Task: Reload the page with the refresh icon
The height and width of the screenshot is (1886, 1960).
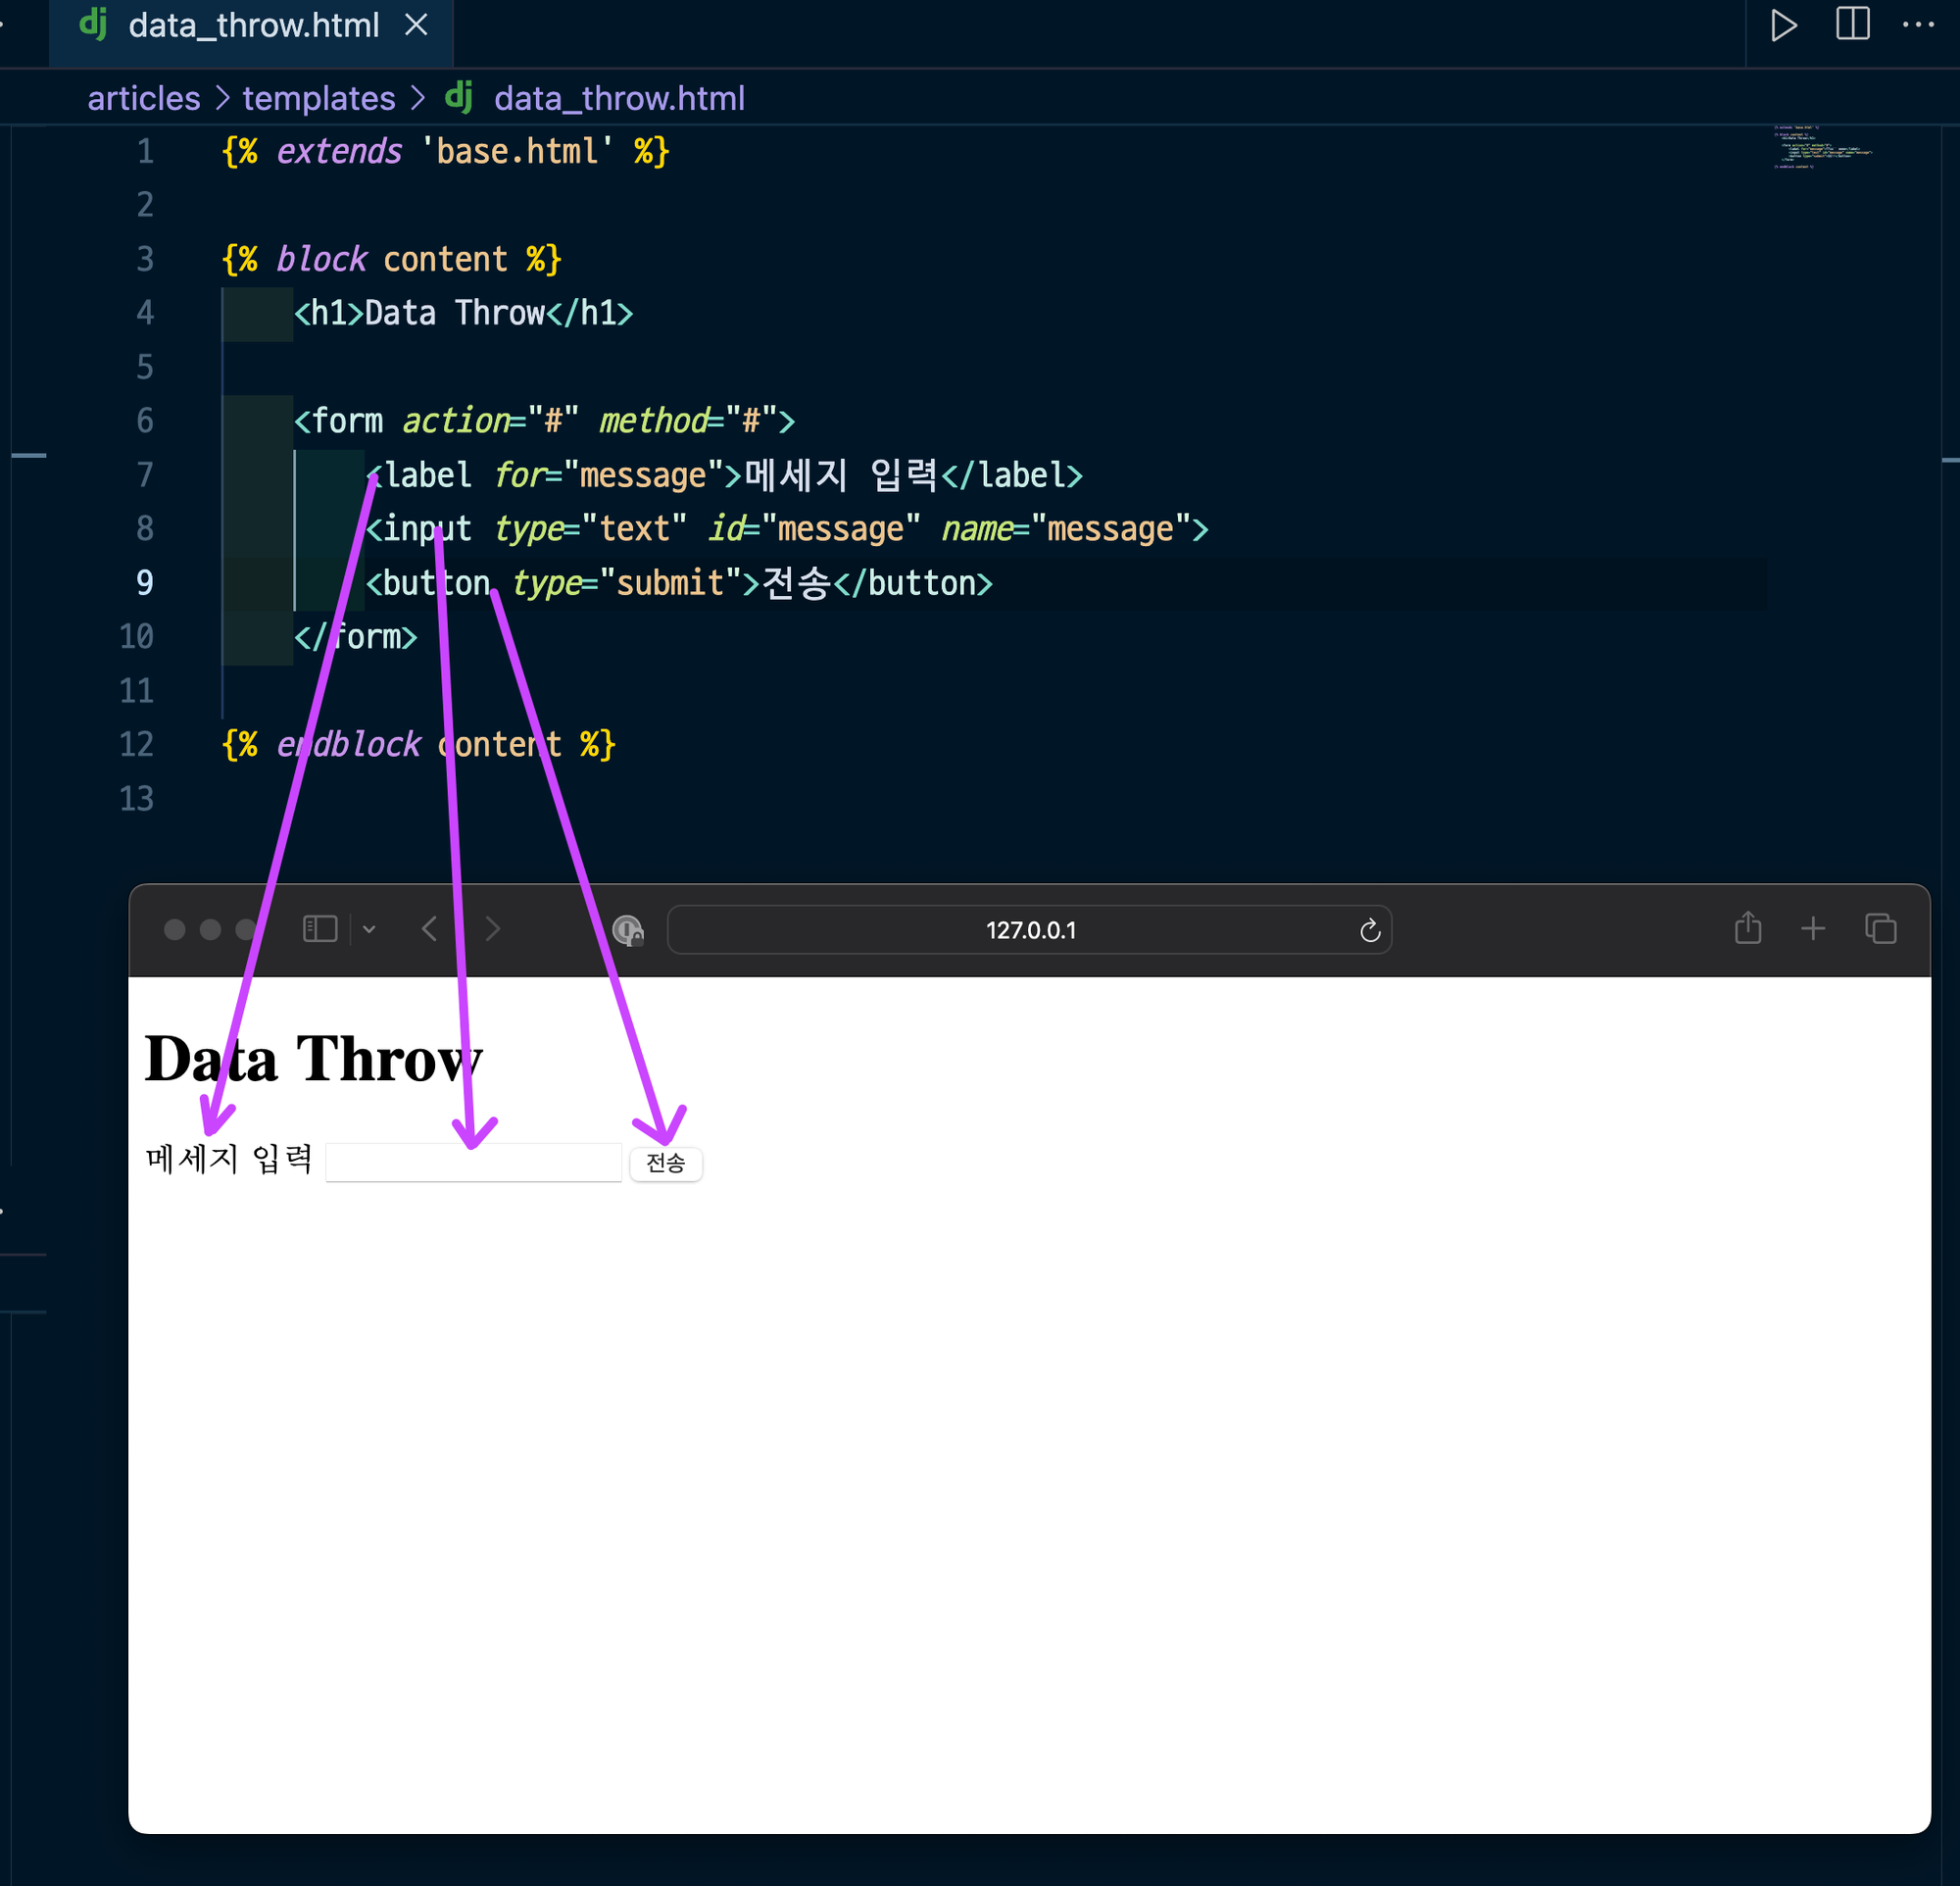Action: coord(1369,930)
